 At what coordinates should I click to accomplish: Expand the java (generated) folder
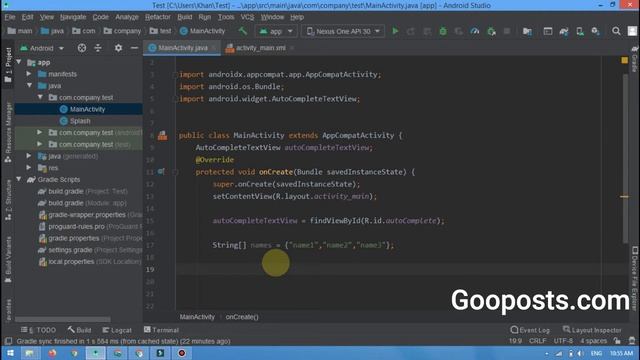tap(29, 156)
